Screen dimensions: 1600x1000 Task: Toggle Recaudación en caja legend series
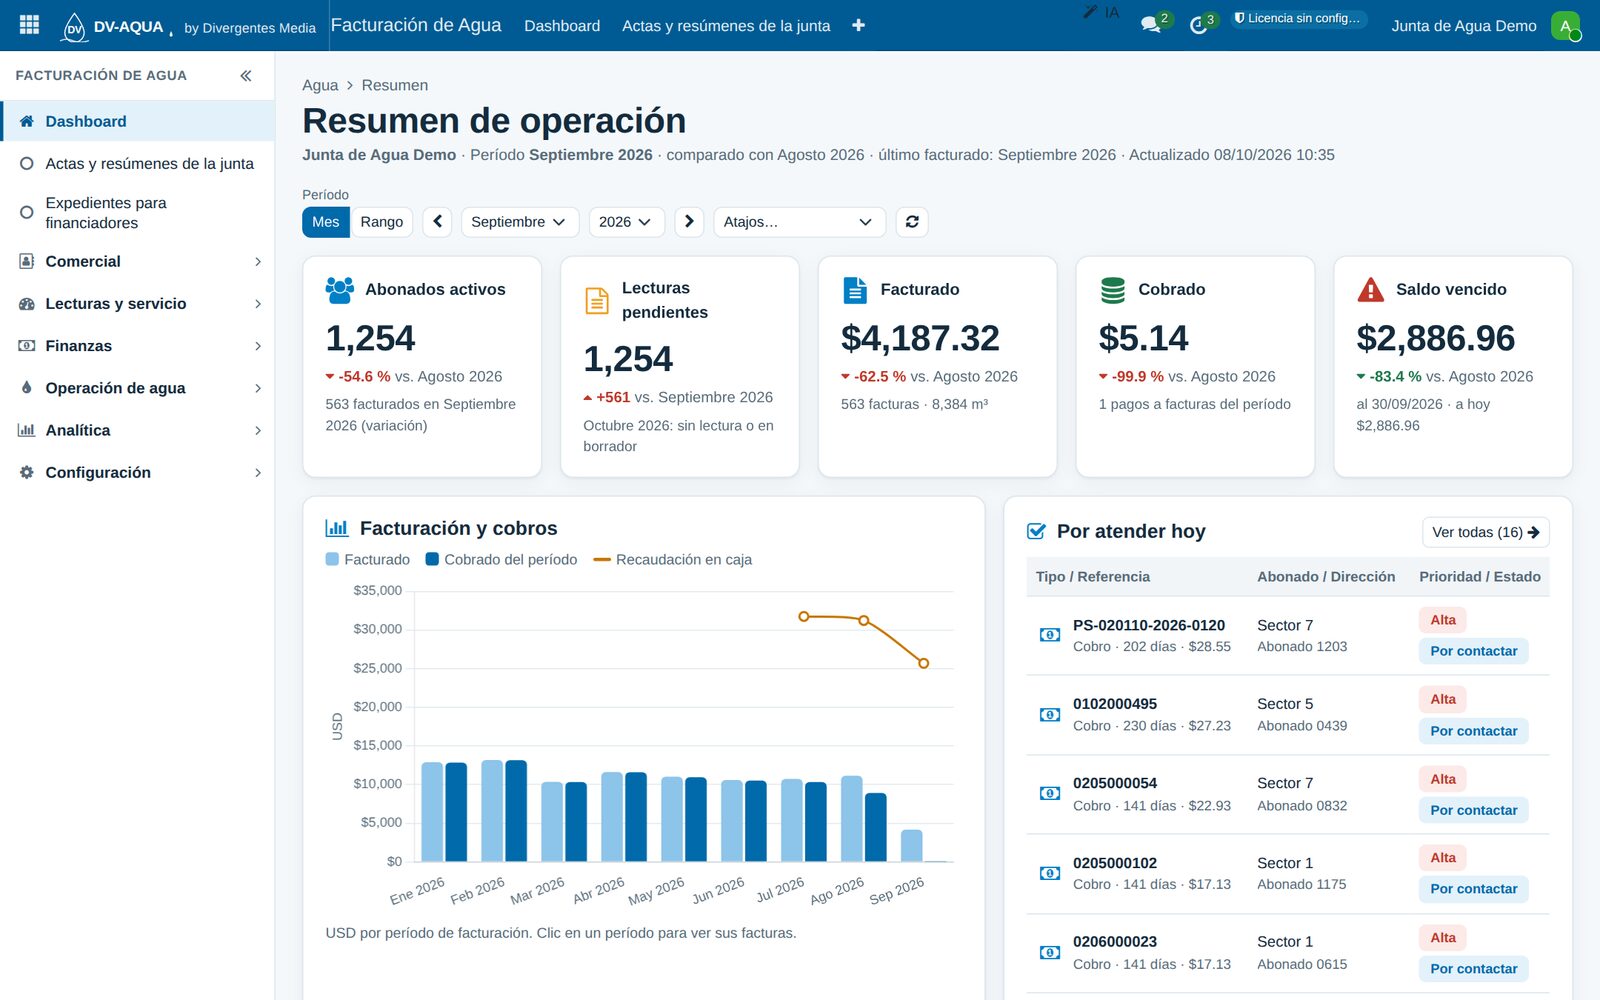coord(673,560)
